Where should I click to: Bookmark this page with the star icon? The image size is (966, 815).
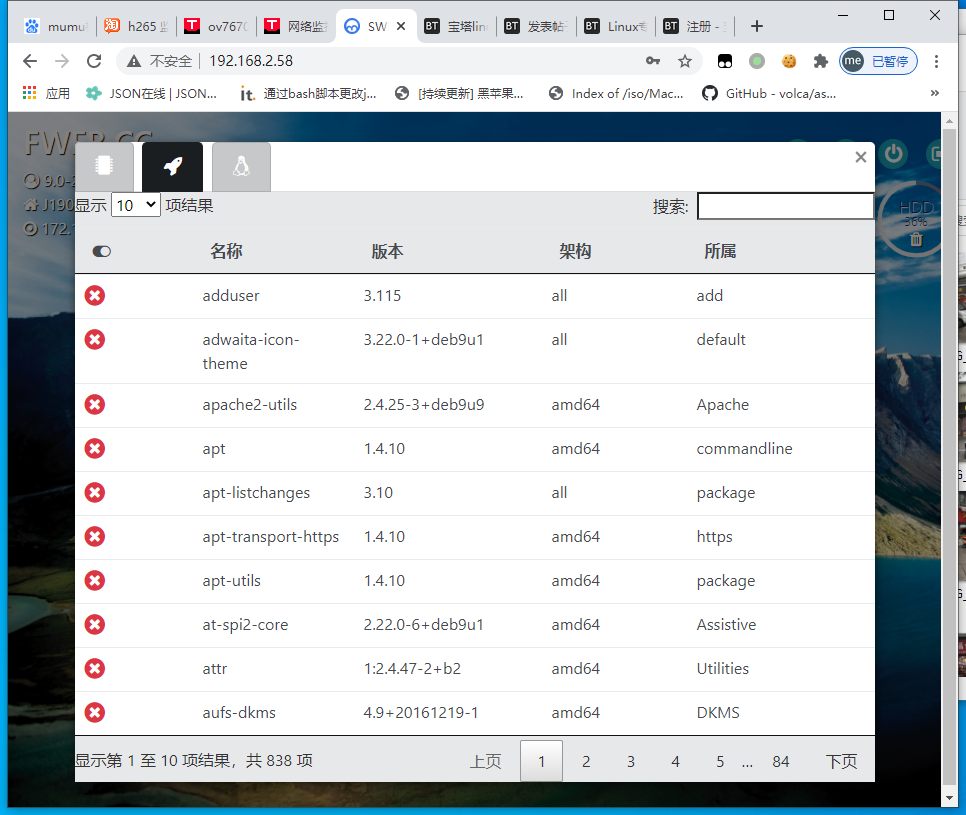coord(685,61)
